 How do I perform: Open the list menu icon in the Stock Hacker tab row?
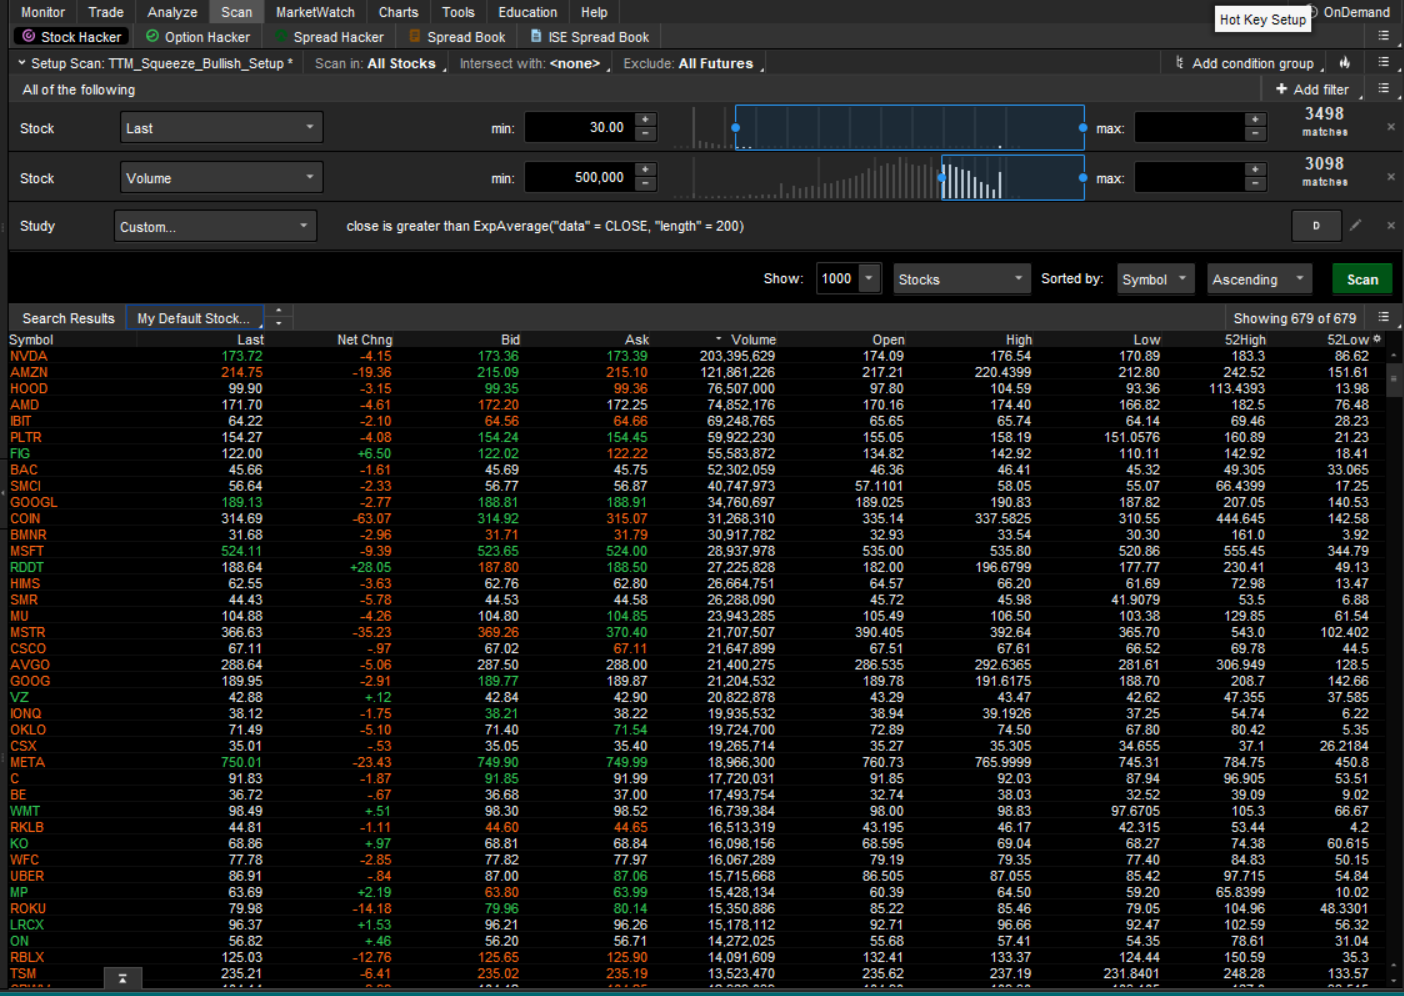point(1383,37)
